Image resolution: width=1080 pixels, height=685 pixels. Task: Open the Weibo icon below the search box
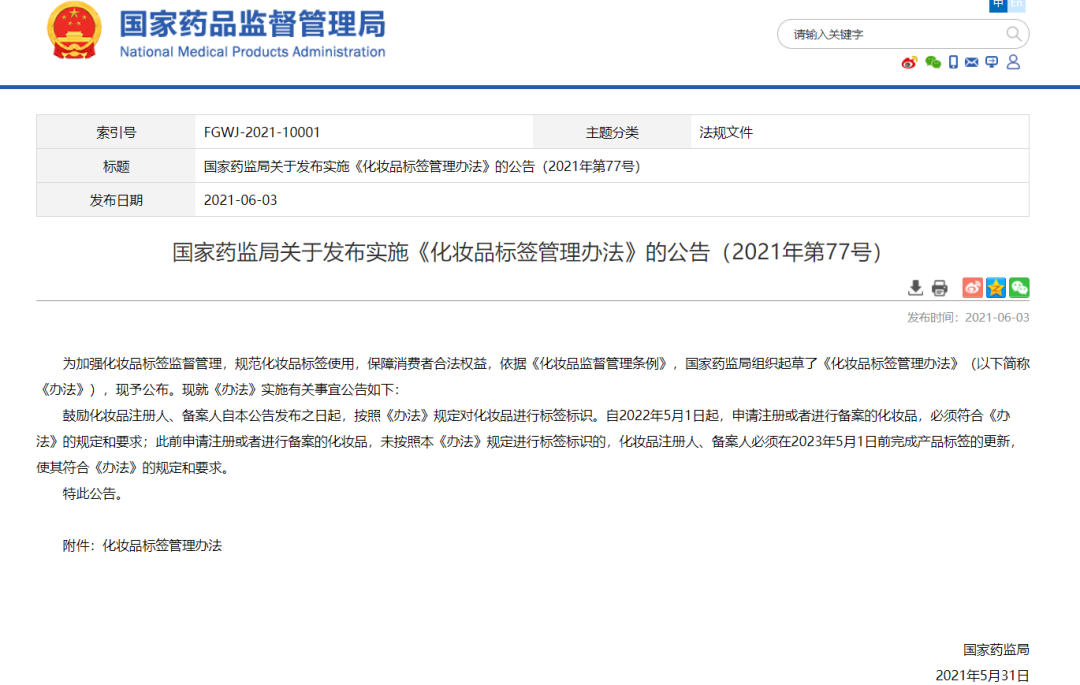click(x=909, y=62)
